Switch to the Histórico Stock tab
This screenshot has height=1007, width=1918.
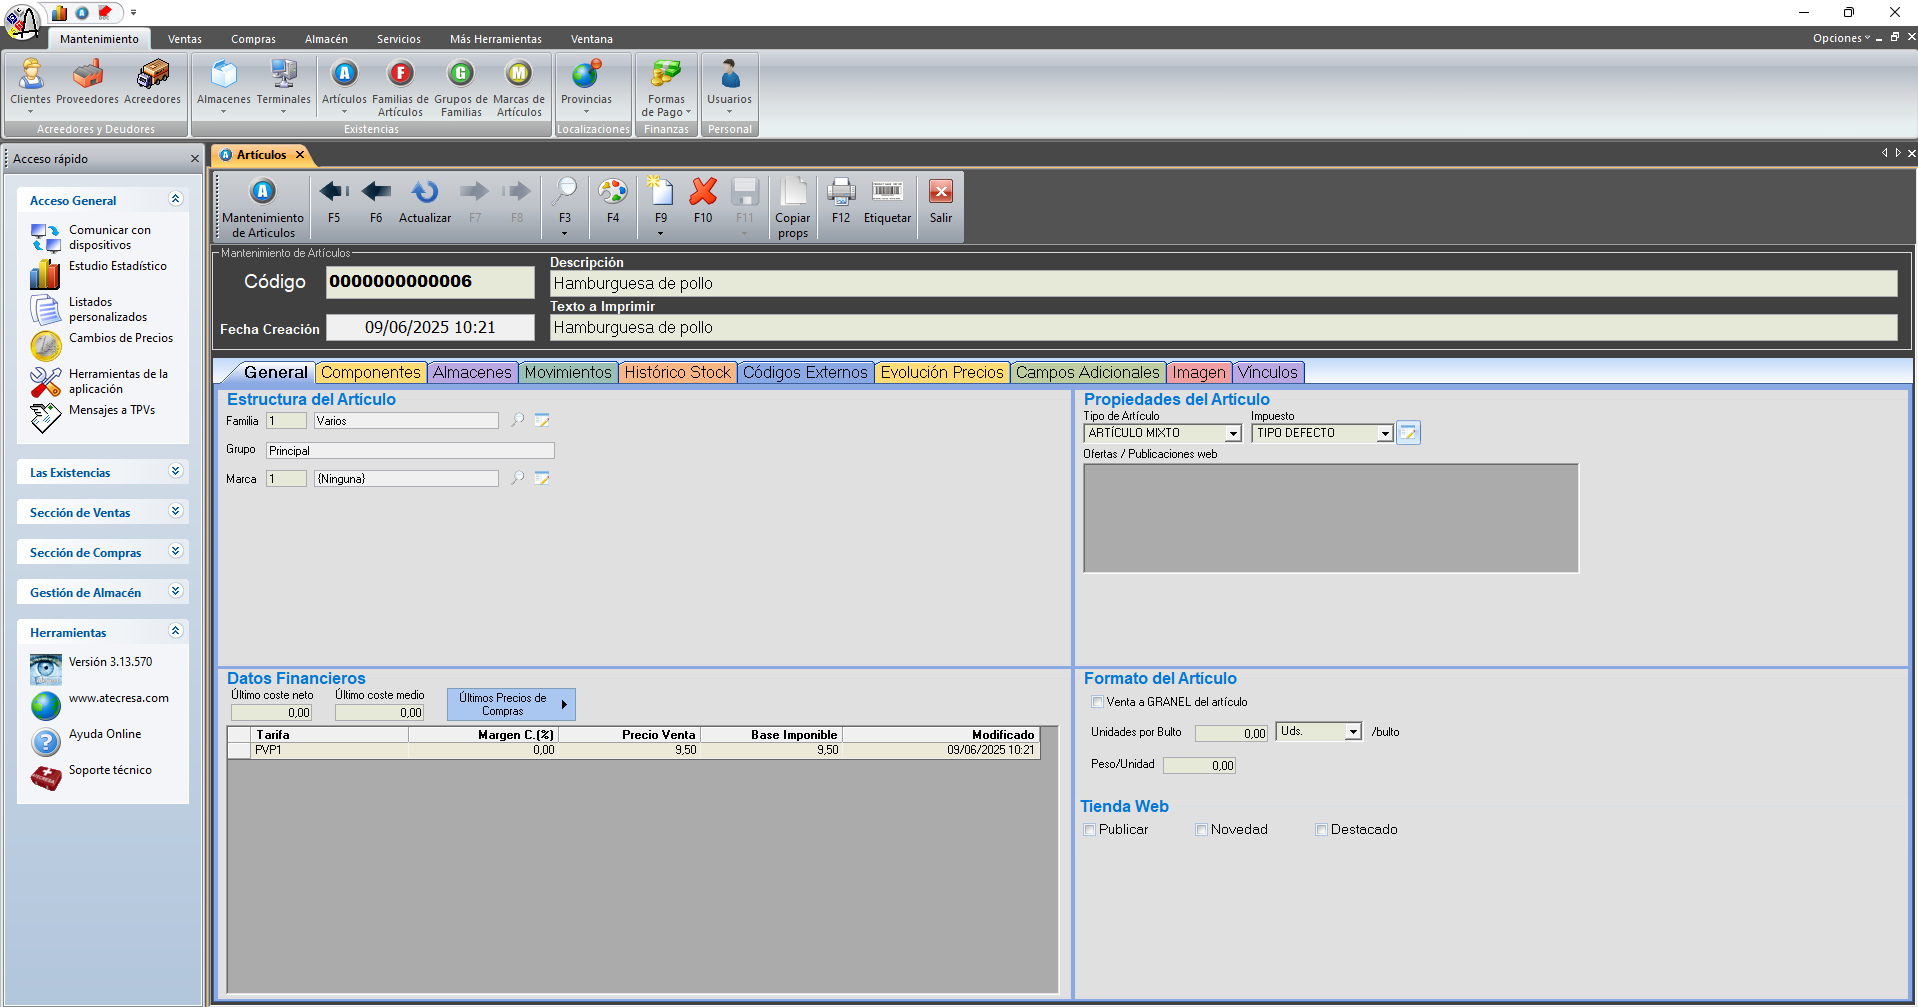point(678,373)
